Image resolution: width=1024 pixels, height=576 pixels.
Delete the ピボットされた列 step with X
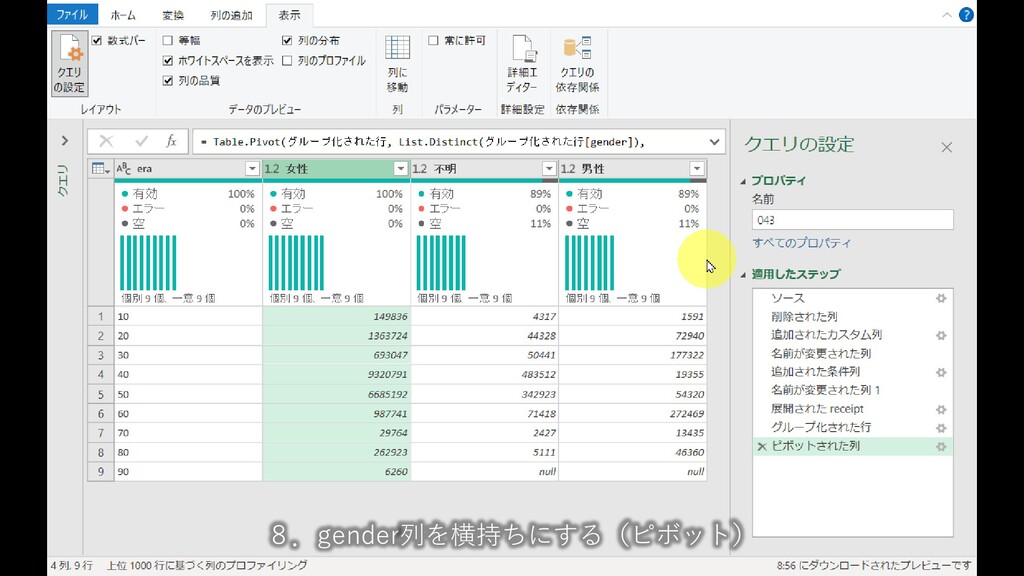click(761, 447)
